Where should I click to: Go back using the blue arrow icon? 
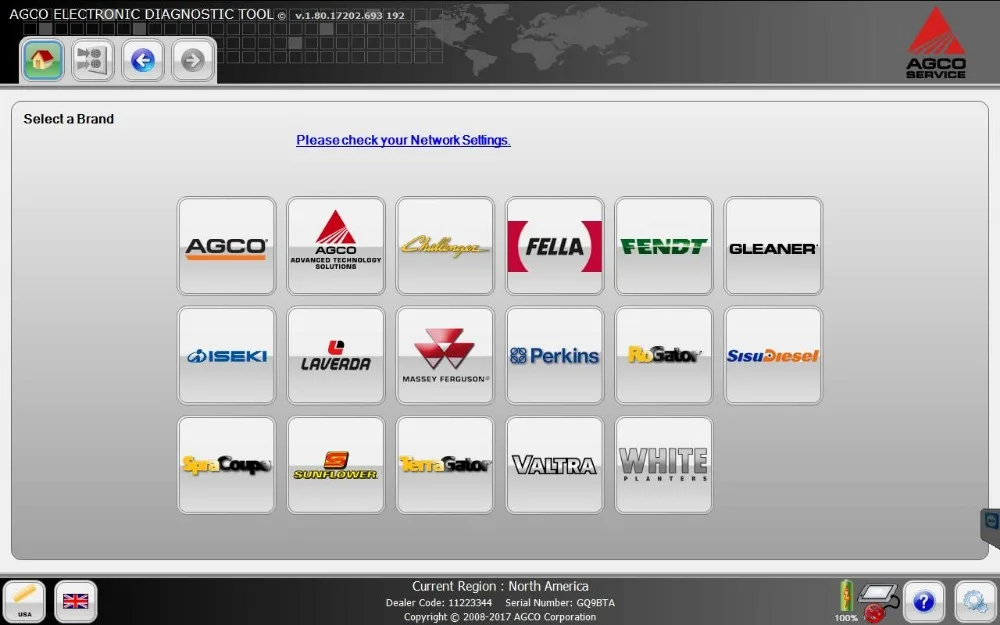142,60
